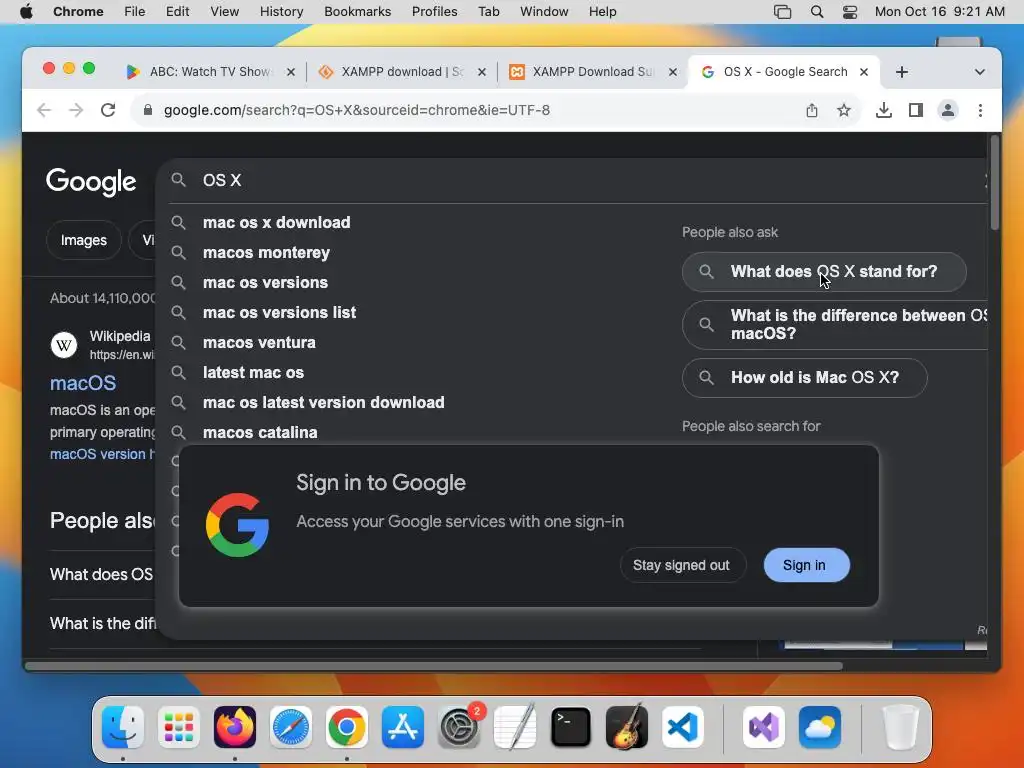Close the OS X - Google Search tab
The width and height of the screenshot is (1024, 768).
pos(864,72)
